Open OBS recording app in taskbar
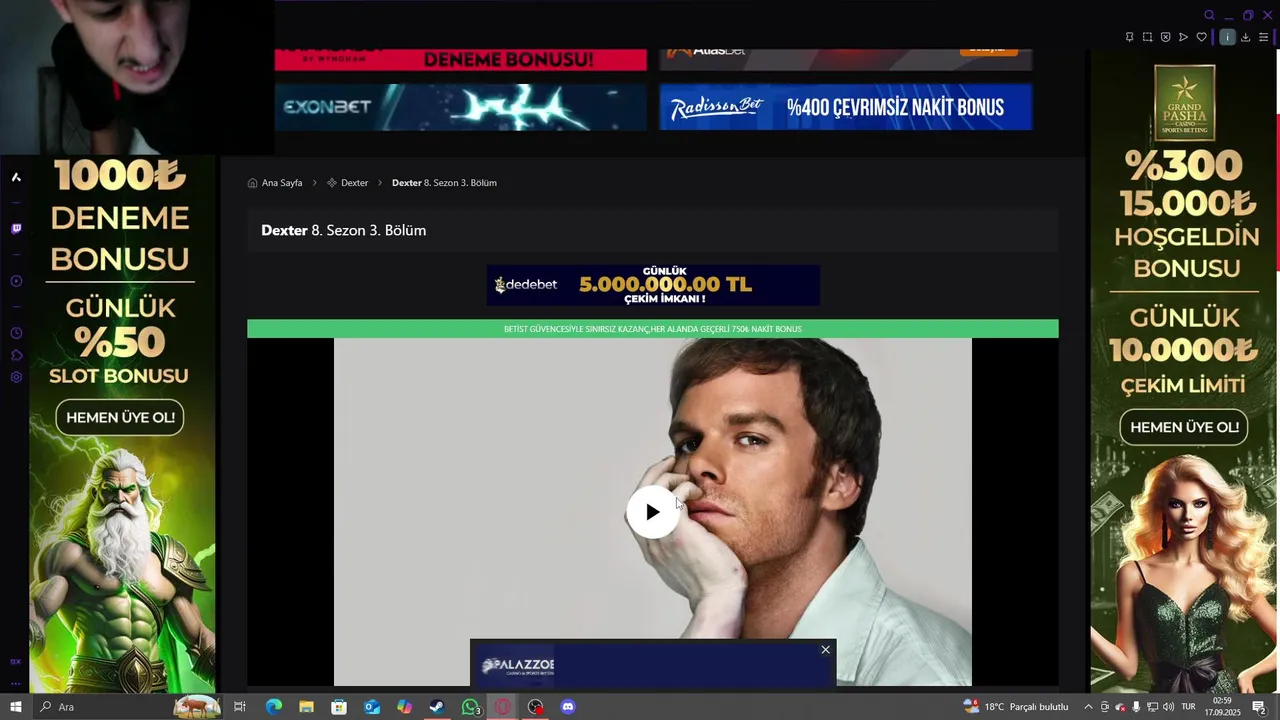 coord(536,707)
